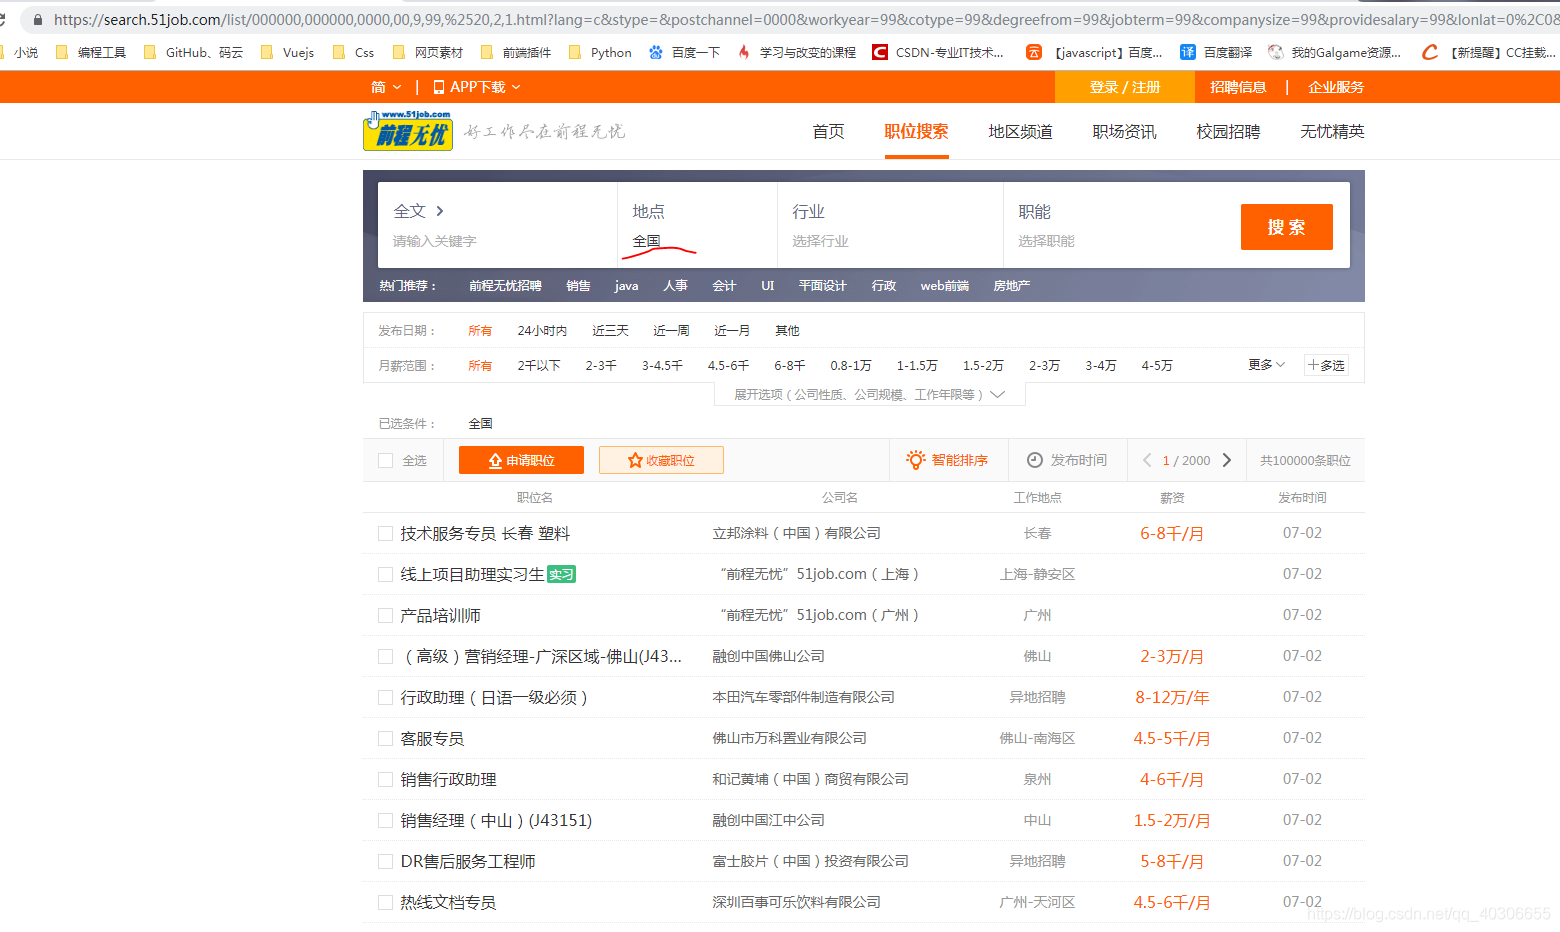This screenshot has width=1560, height=932.
Task: Open the 百度翻译 bookmark
Action: (1216, 52)
